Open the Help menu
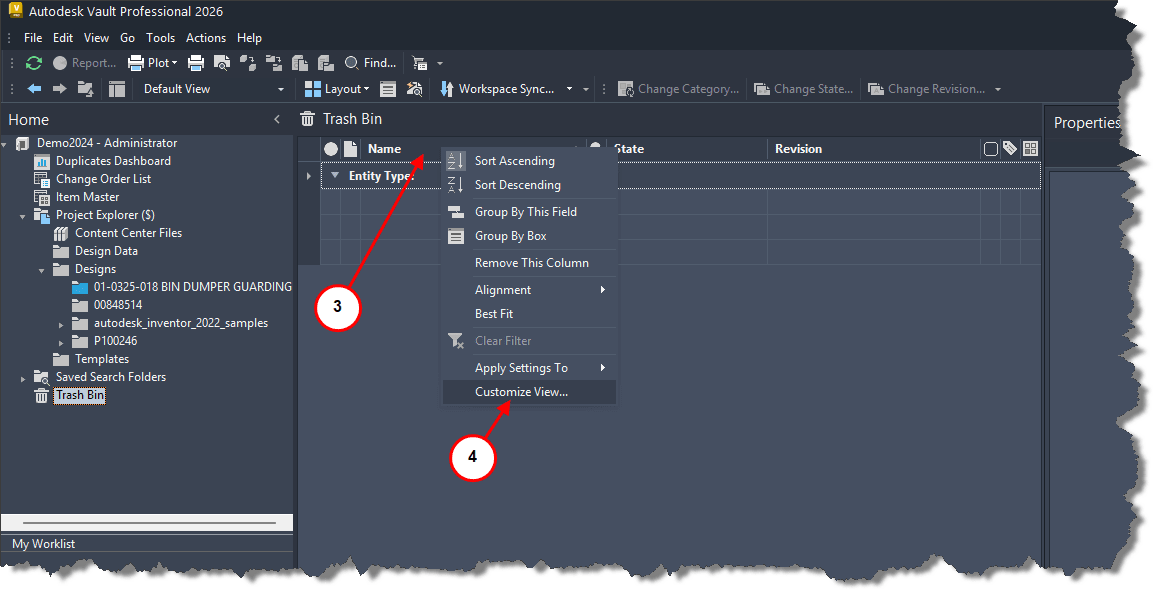 pos(249,38)
